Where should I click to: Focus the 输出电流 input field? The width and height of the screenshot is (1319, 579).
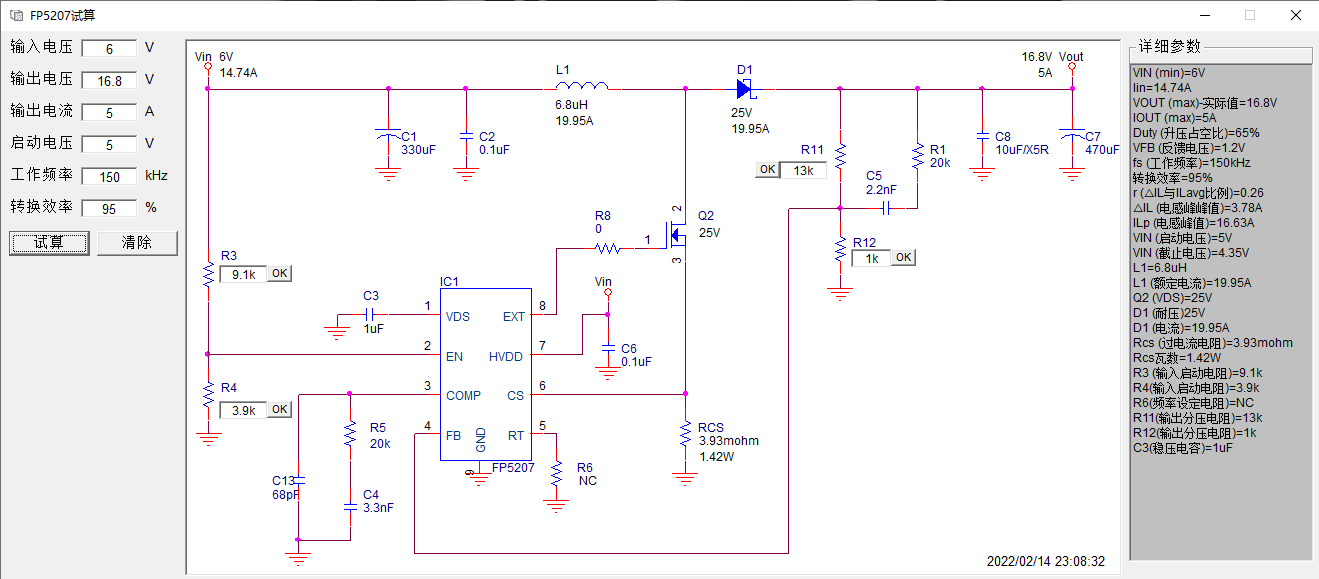coord(109,113)
